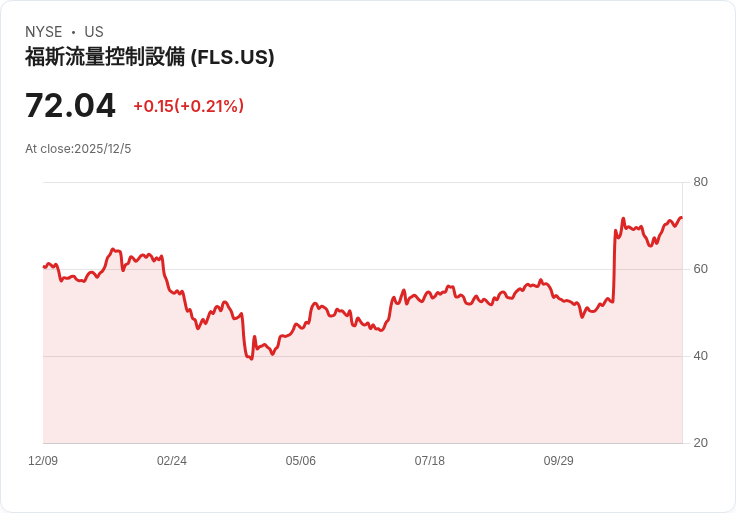The height and width of the screenshot is (513, 736).
Task: Click the start of the price line
Action: click(44, 267)
